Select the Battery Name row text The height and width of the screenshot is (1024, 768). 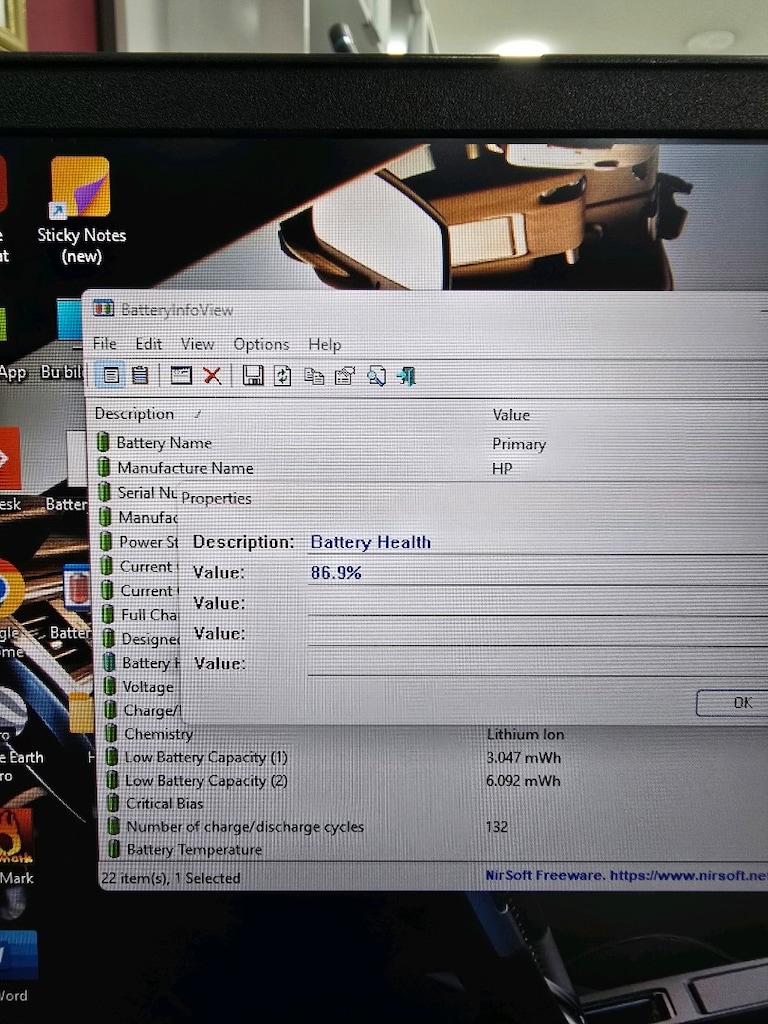click(x=164, y=443)
